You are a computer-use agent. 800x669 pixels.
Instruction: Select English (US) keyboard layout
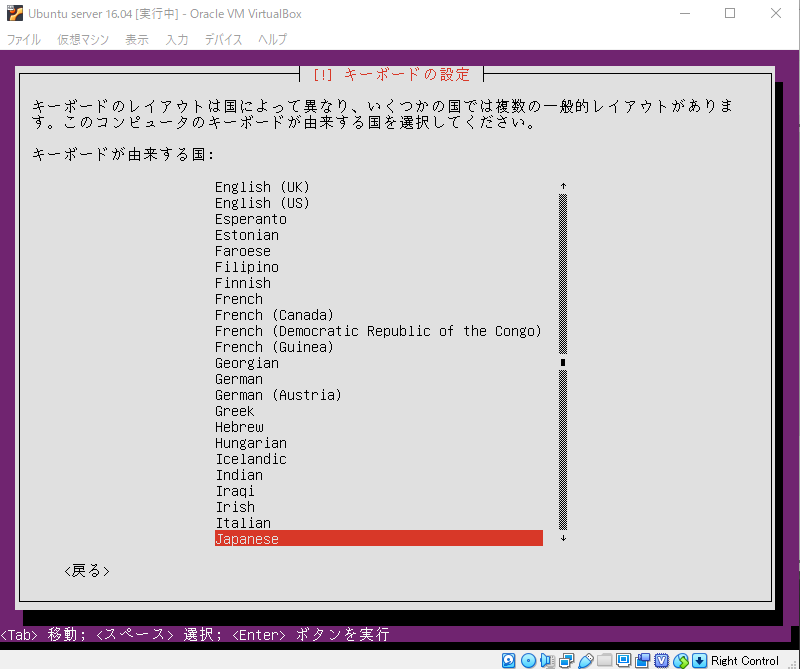pyautogui.click(x=379, y=203)
